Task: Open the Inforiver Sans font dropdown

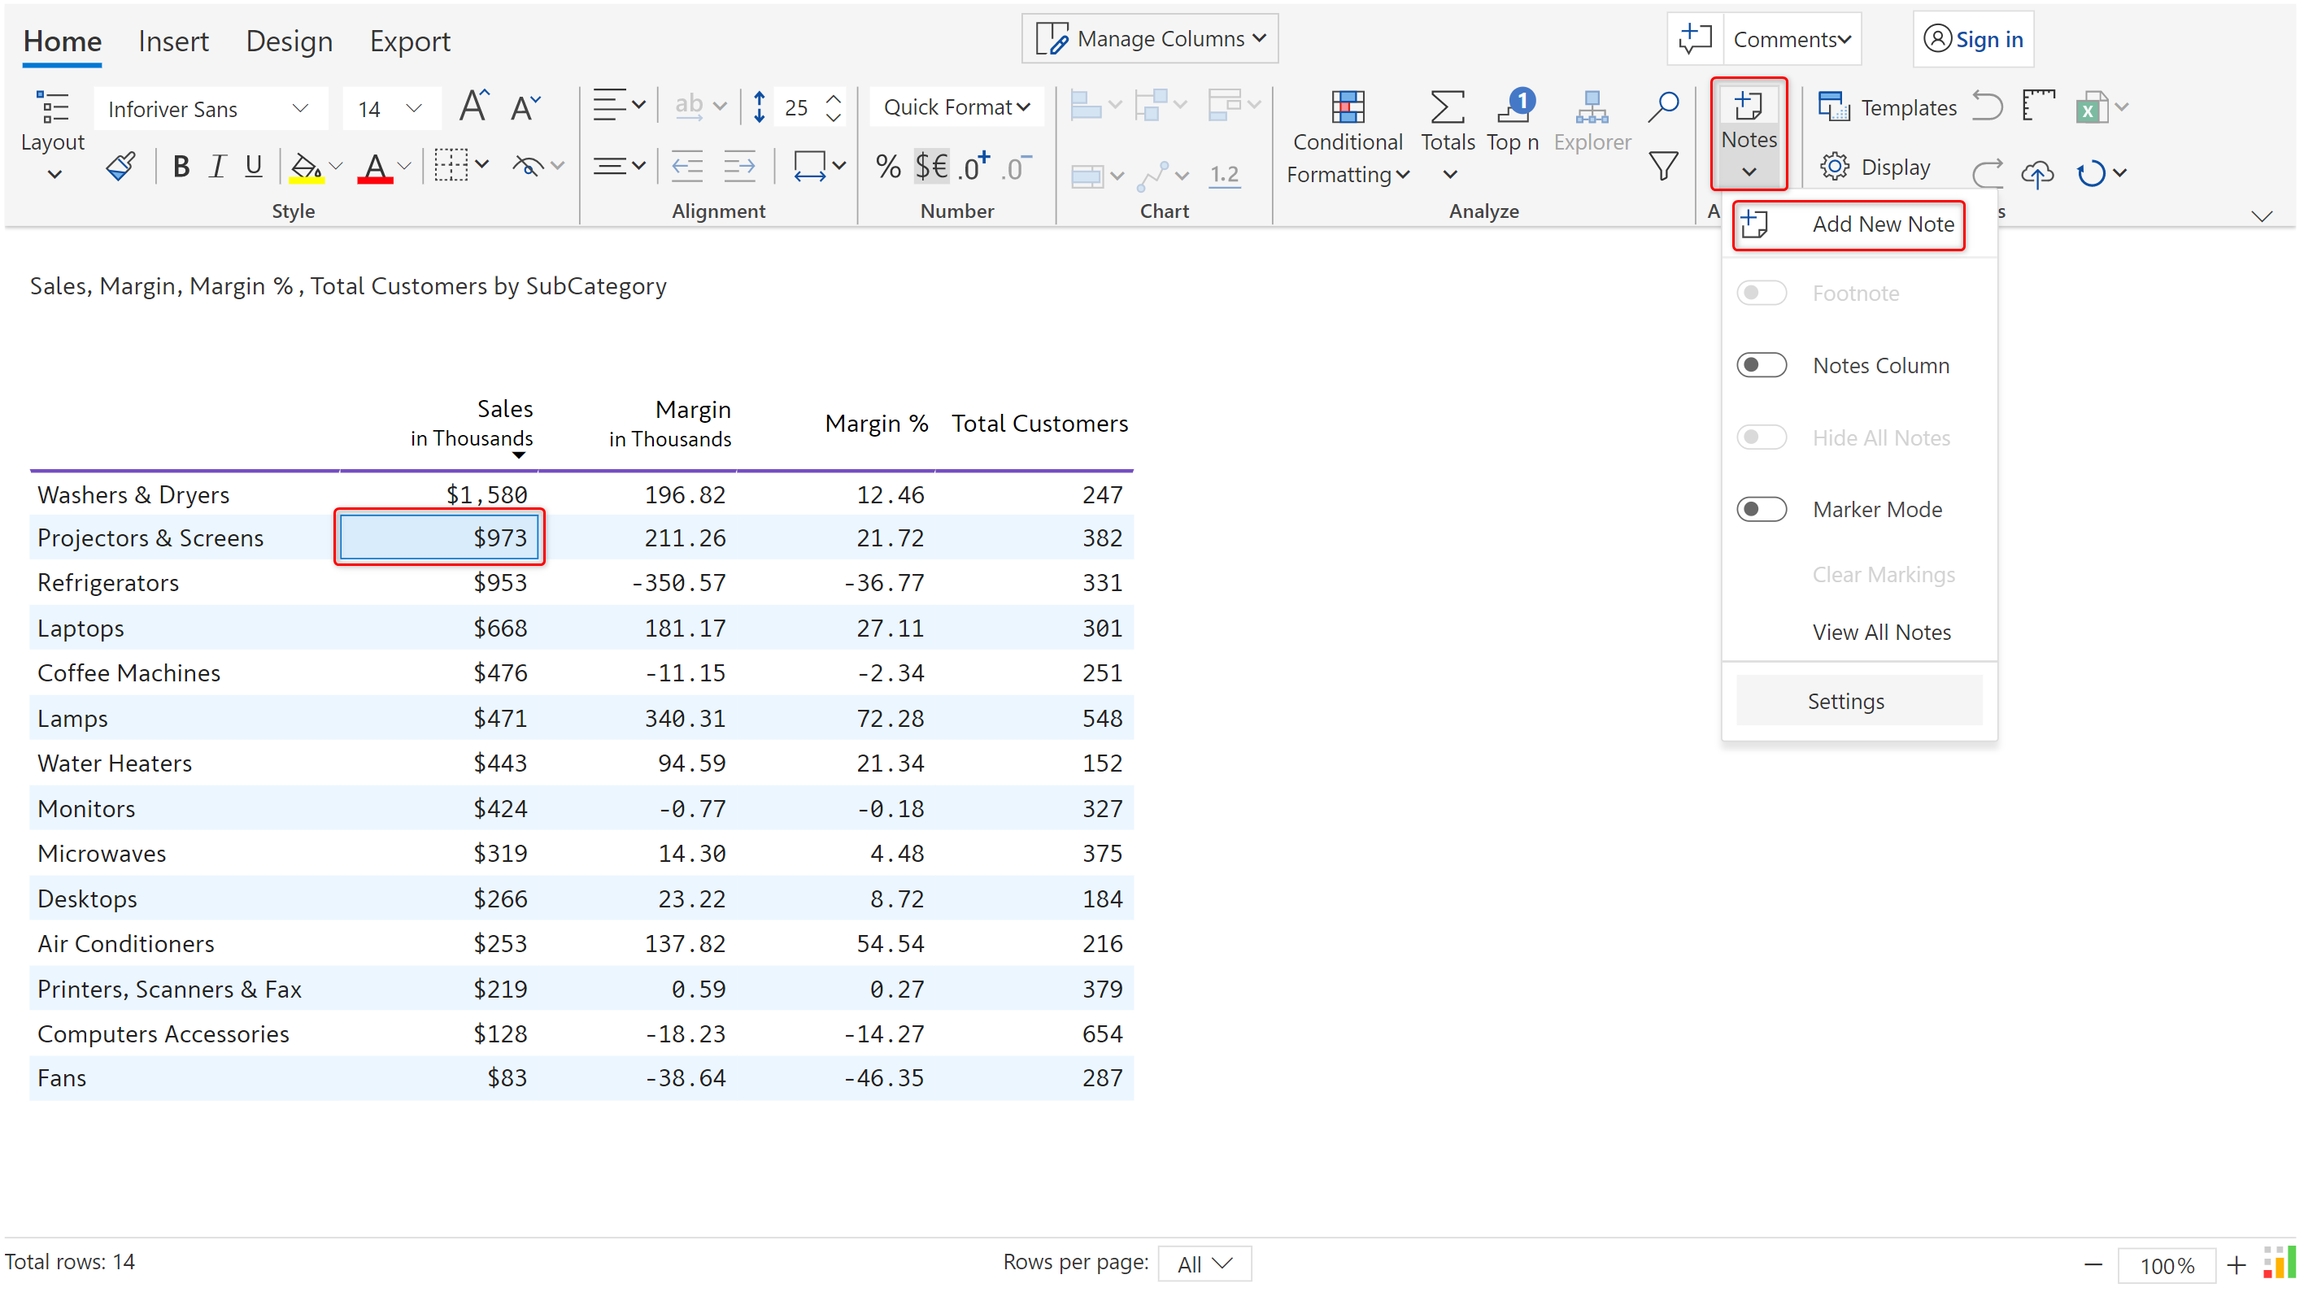Action: 209,108
